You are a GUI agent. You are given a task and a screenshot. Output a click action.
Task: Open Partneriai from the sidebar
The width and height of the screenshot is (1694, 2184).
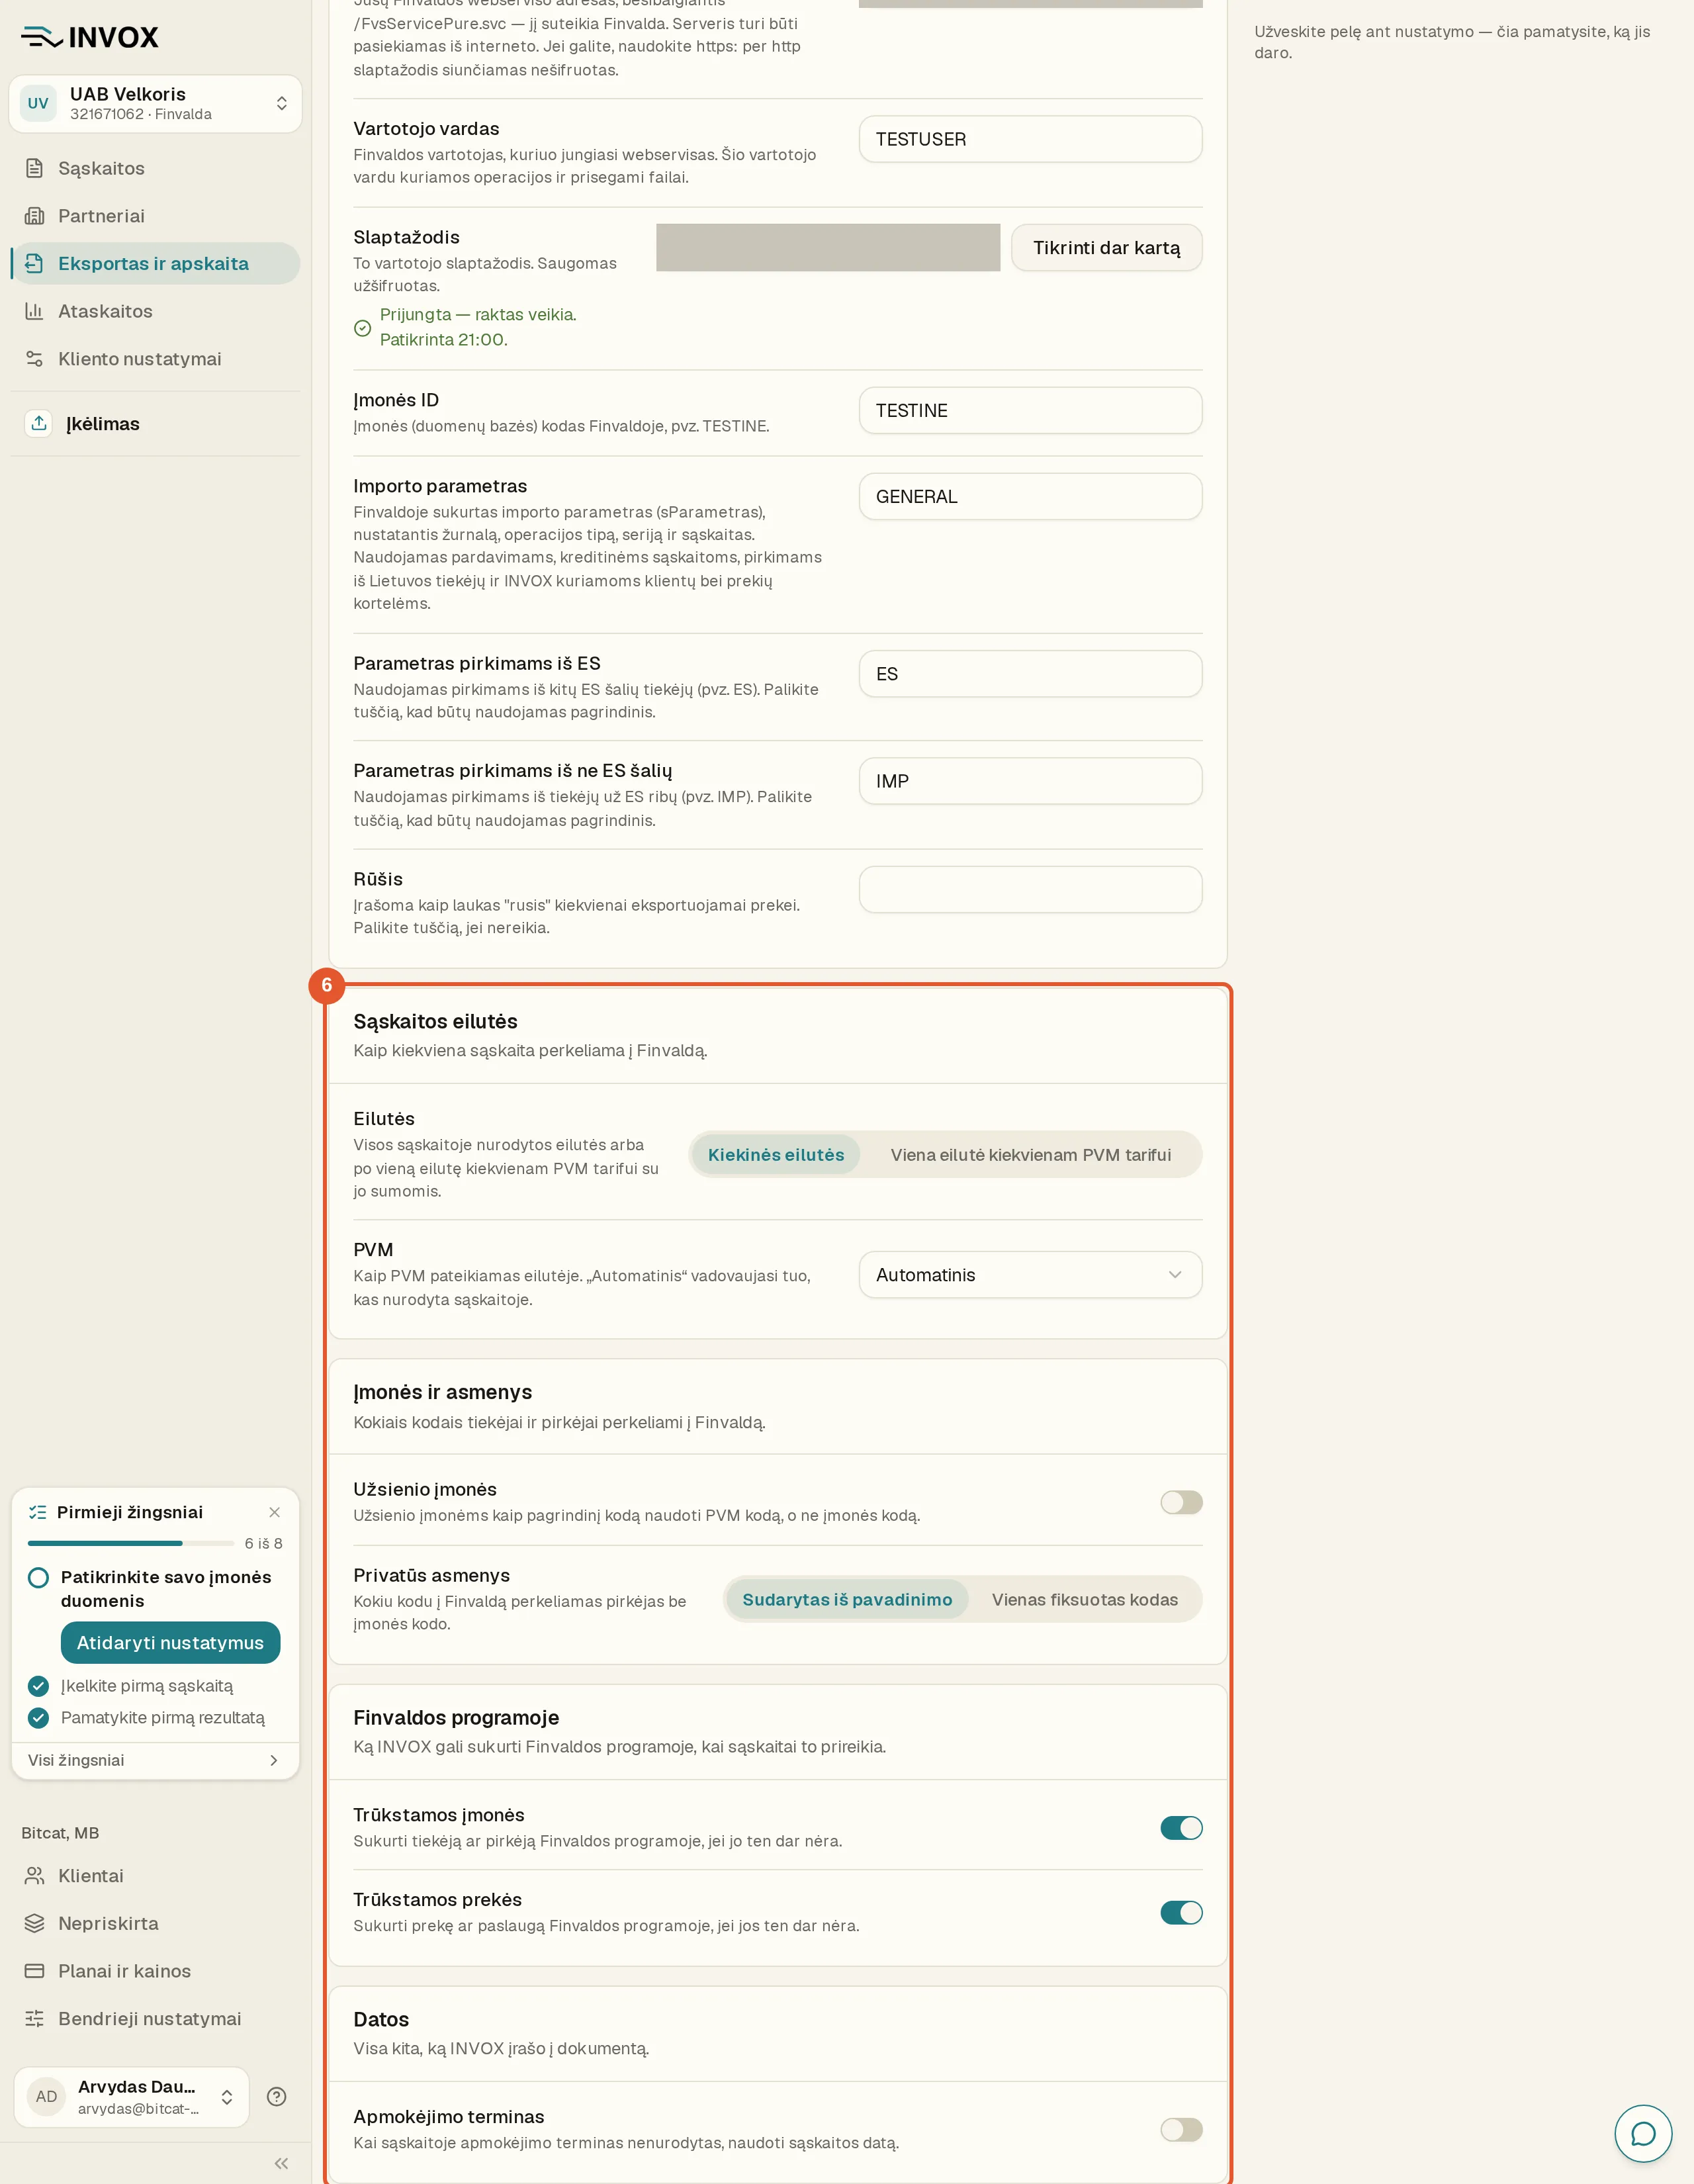[x=155, y=216]
